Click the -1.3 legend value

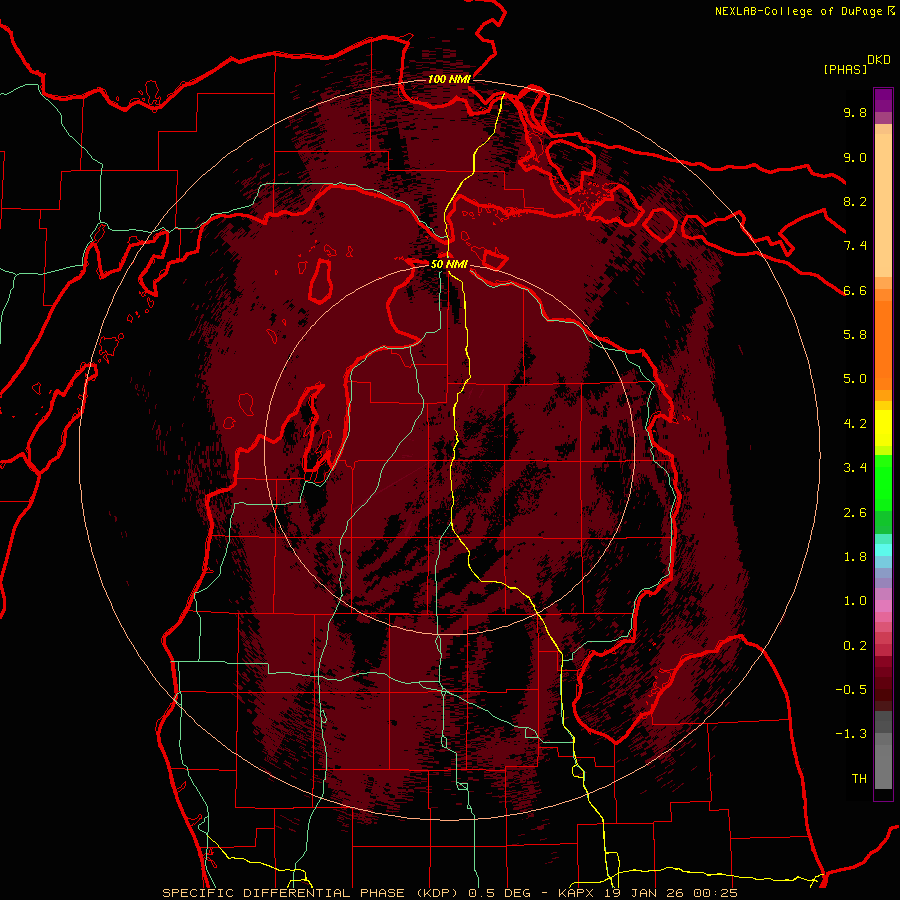tap(851, 734)
